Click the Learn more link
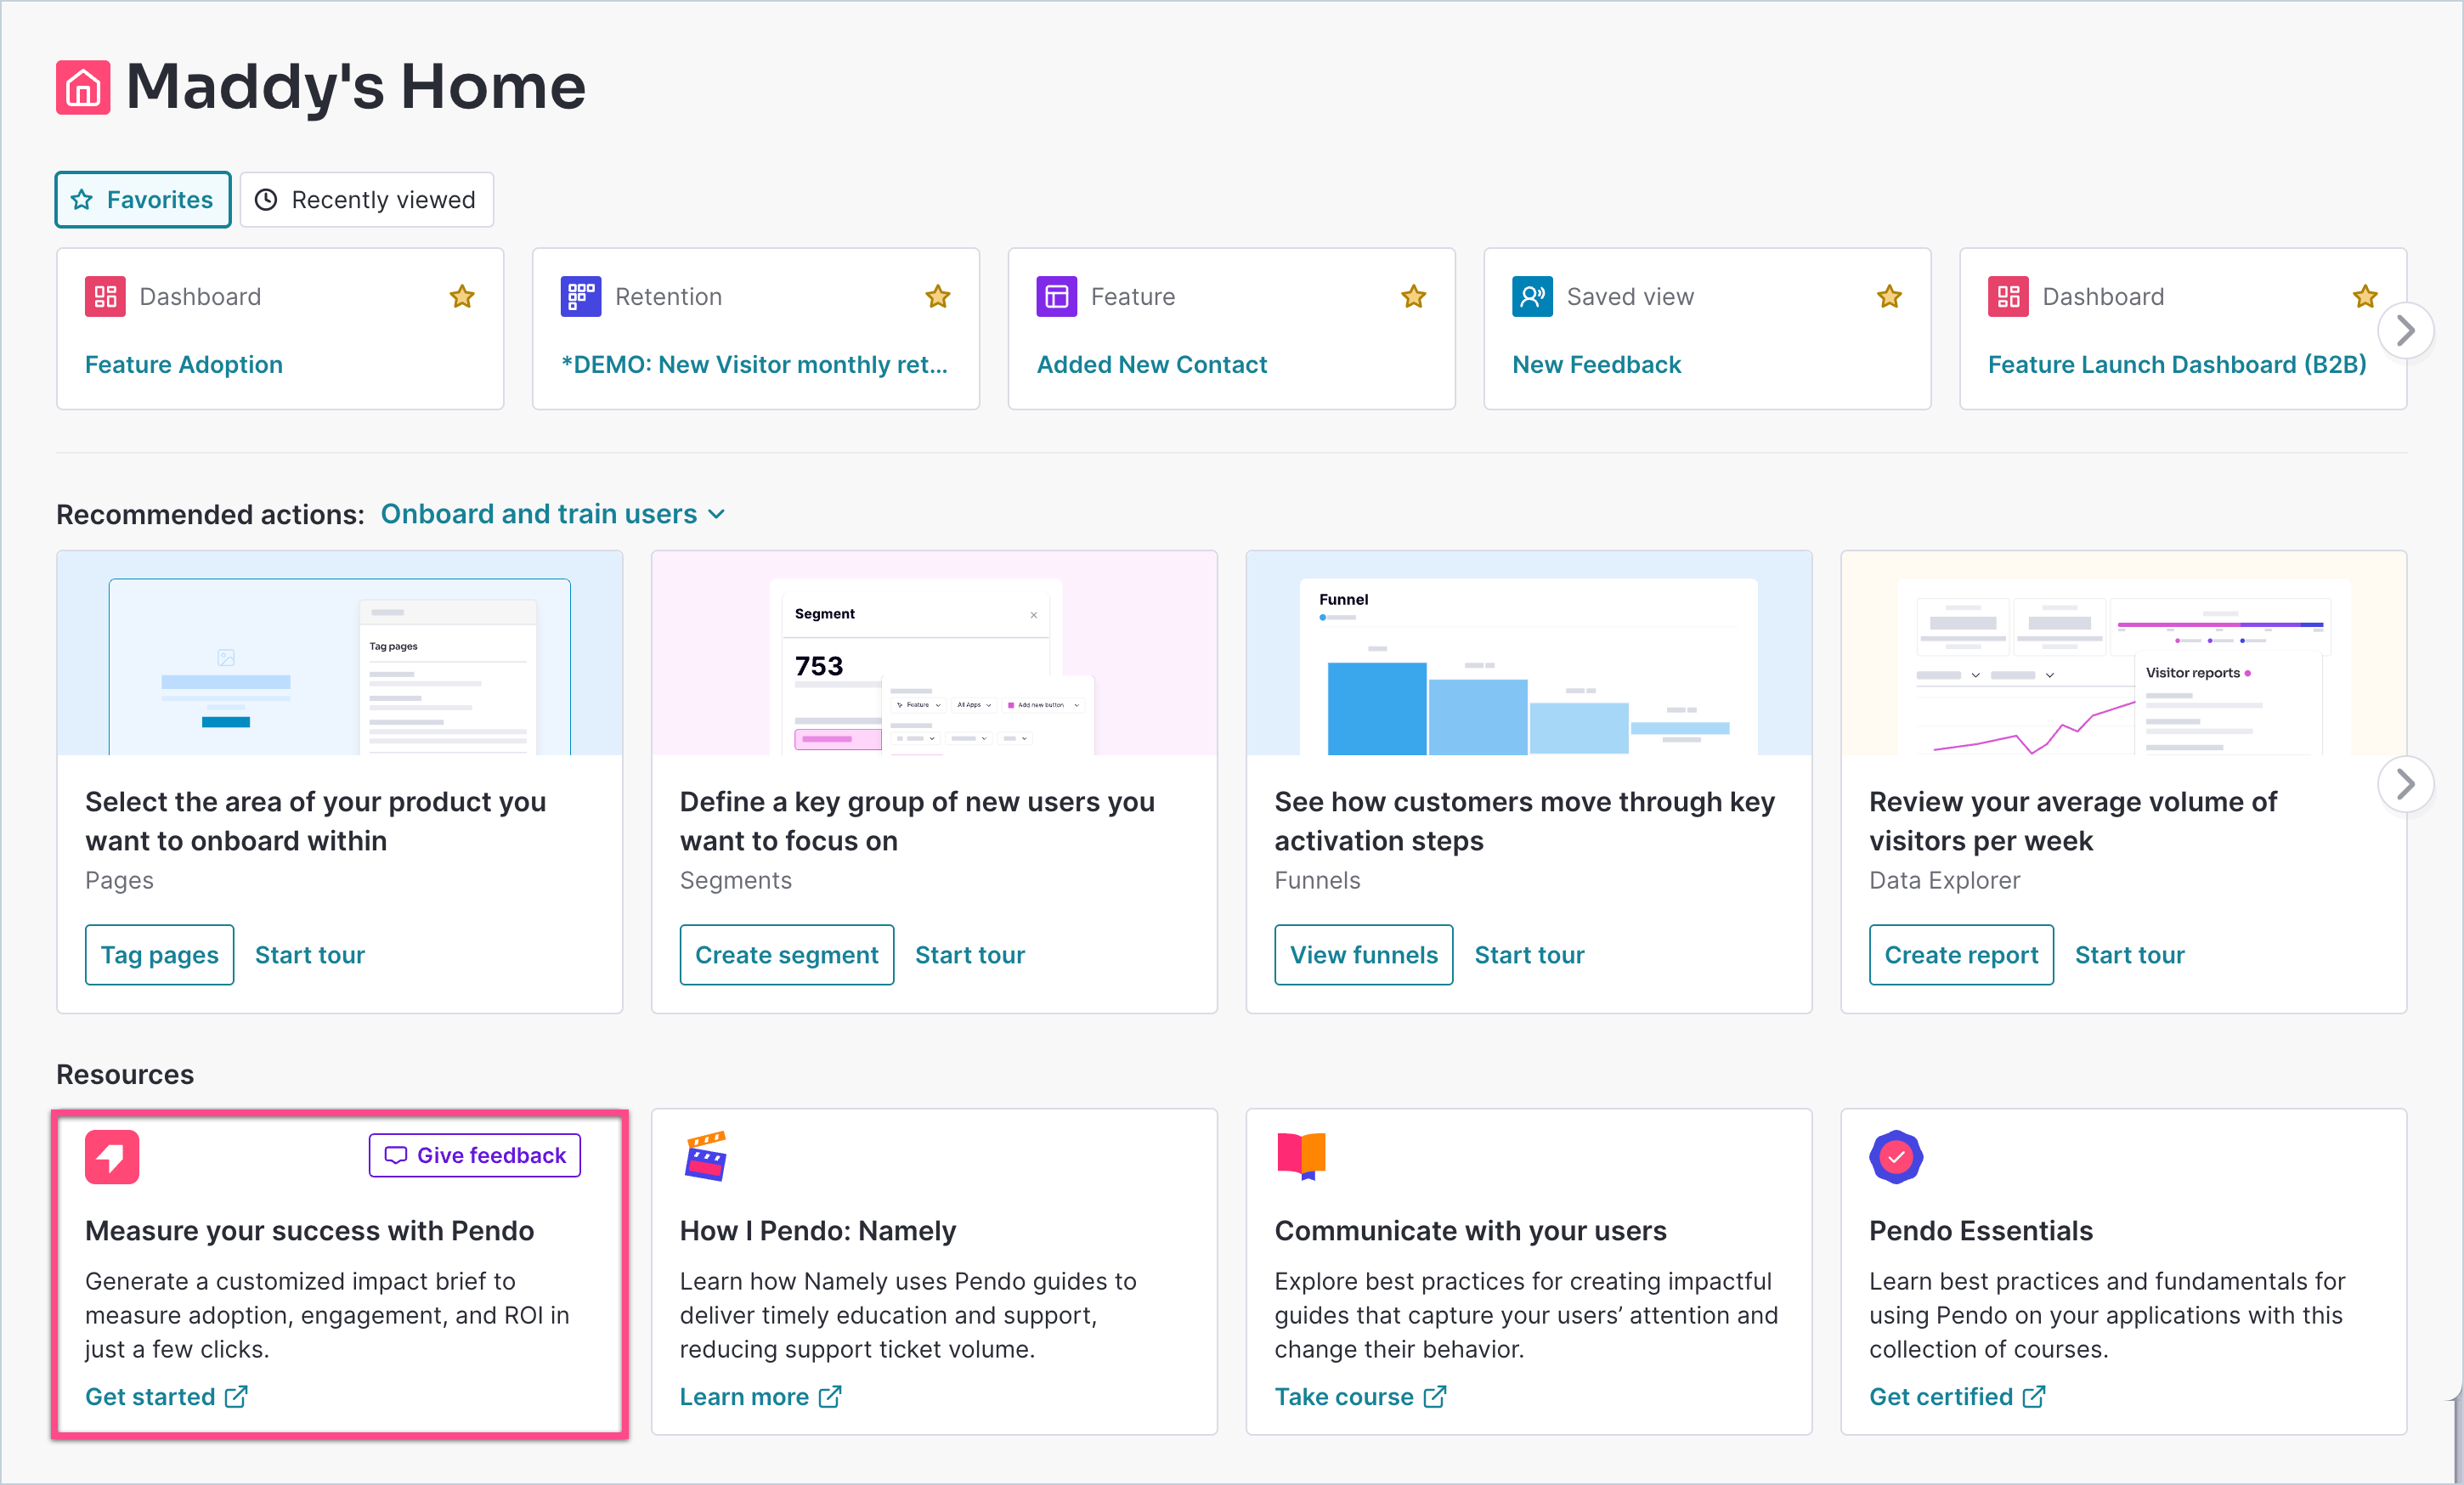This screenshot has width=2464, height=1485. pos(745,1397)
